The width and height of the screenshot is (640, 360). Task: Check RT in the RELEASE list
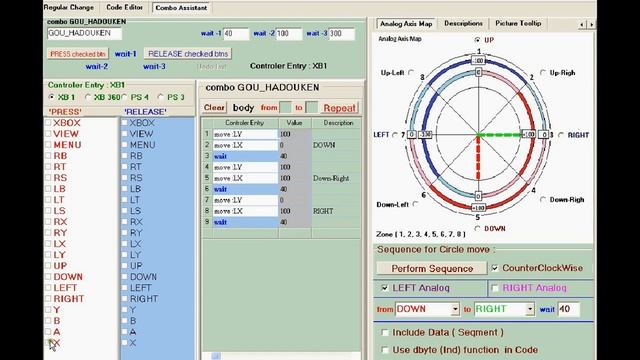[x=124, y=167]
